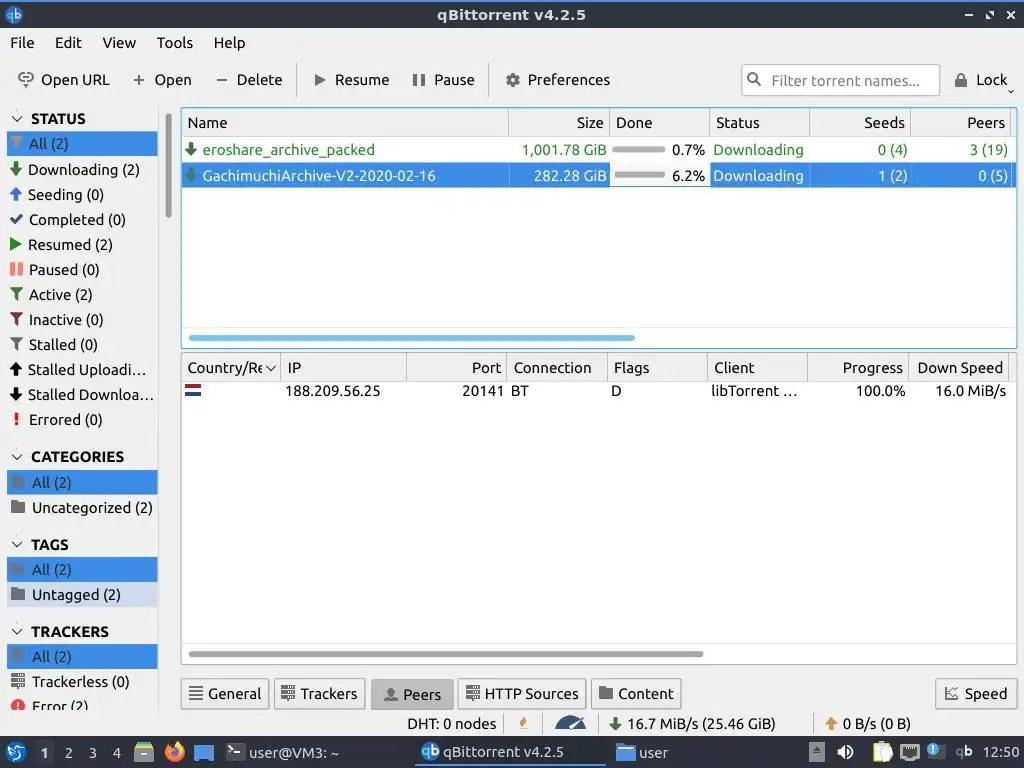Focus the Filter torrent names field

tap(840, 80)
